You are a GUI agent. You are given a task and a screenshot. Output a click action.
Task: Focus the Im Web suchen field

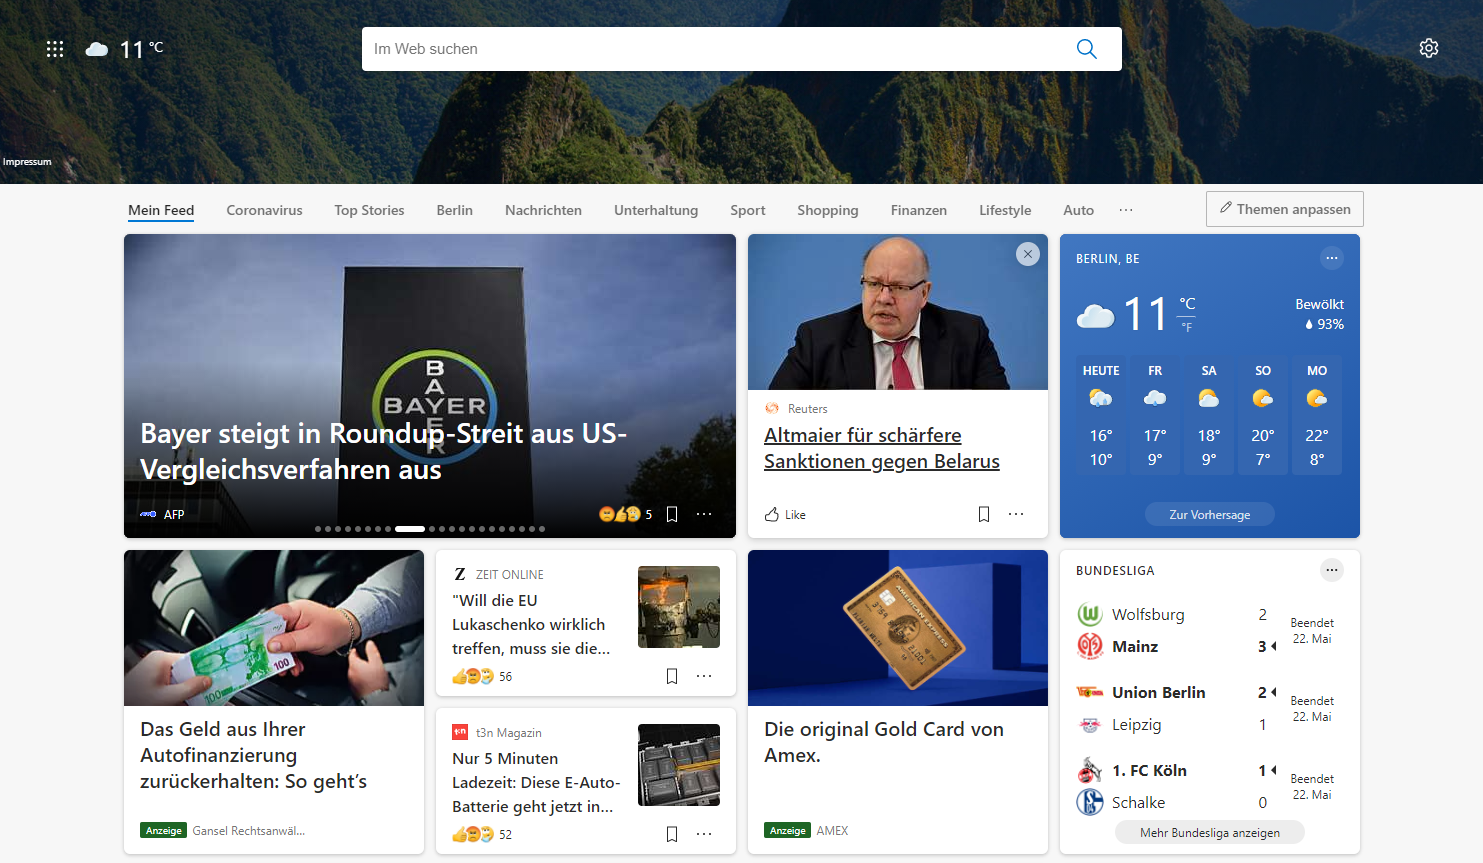pos(715,49)
